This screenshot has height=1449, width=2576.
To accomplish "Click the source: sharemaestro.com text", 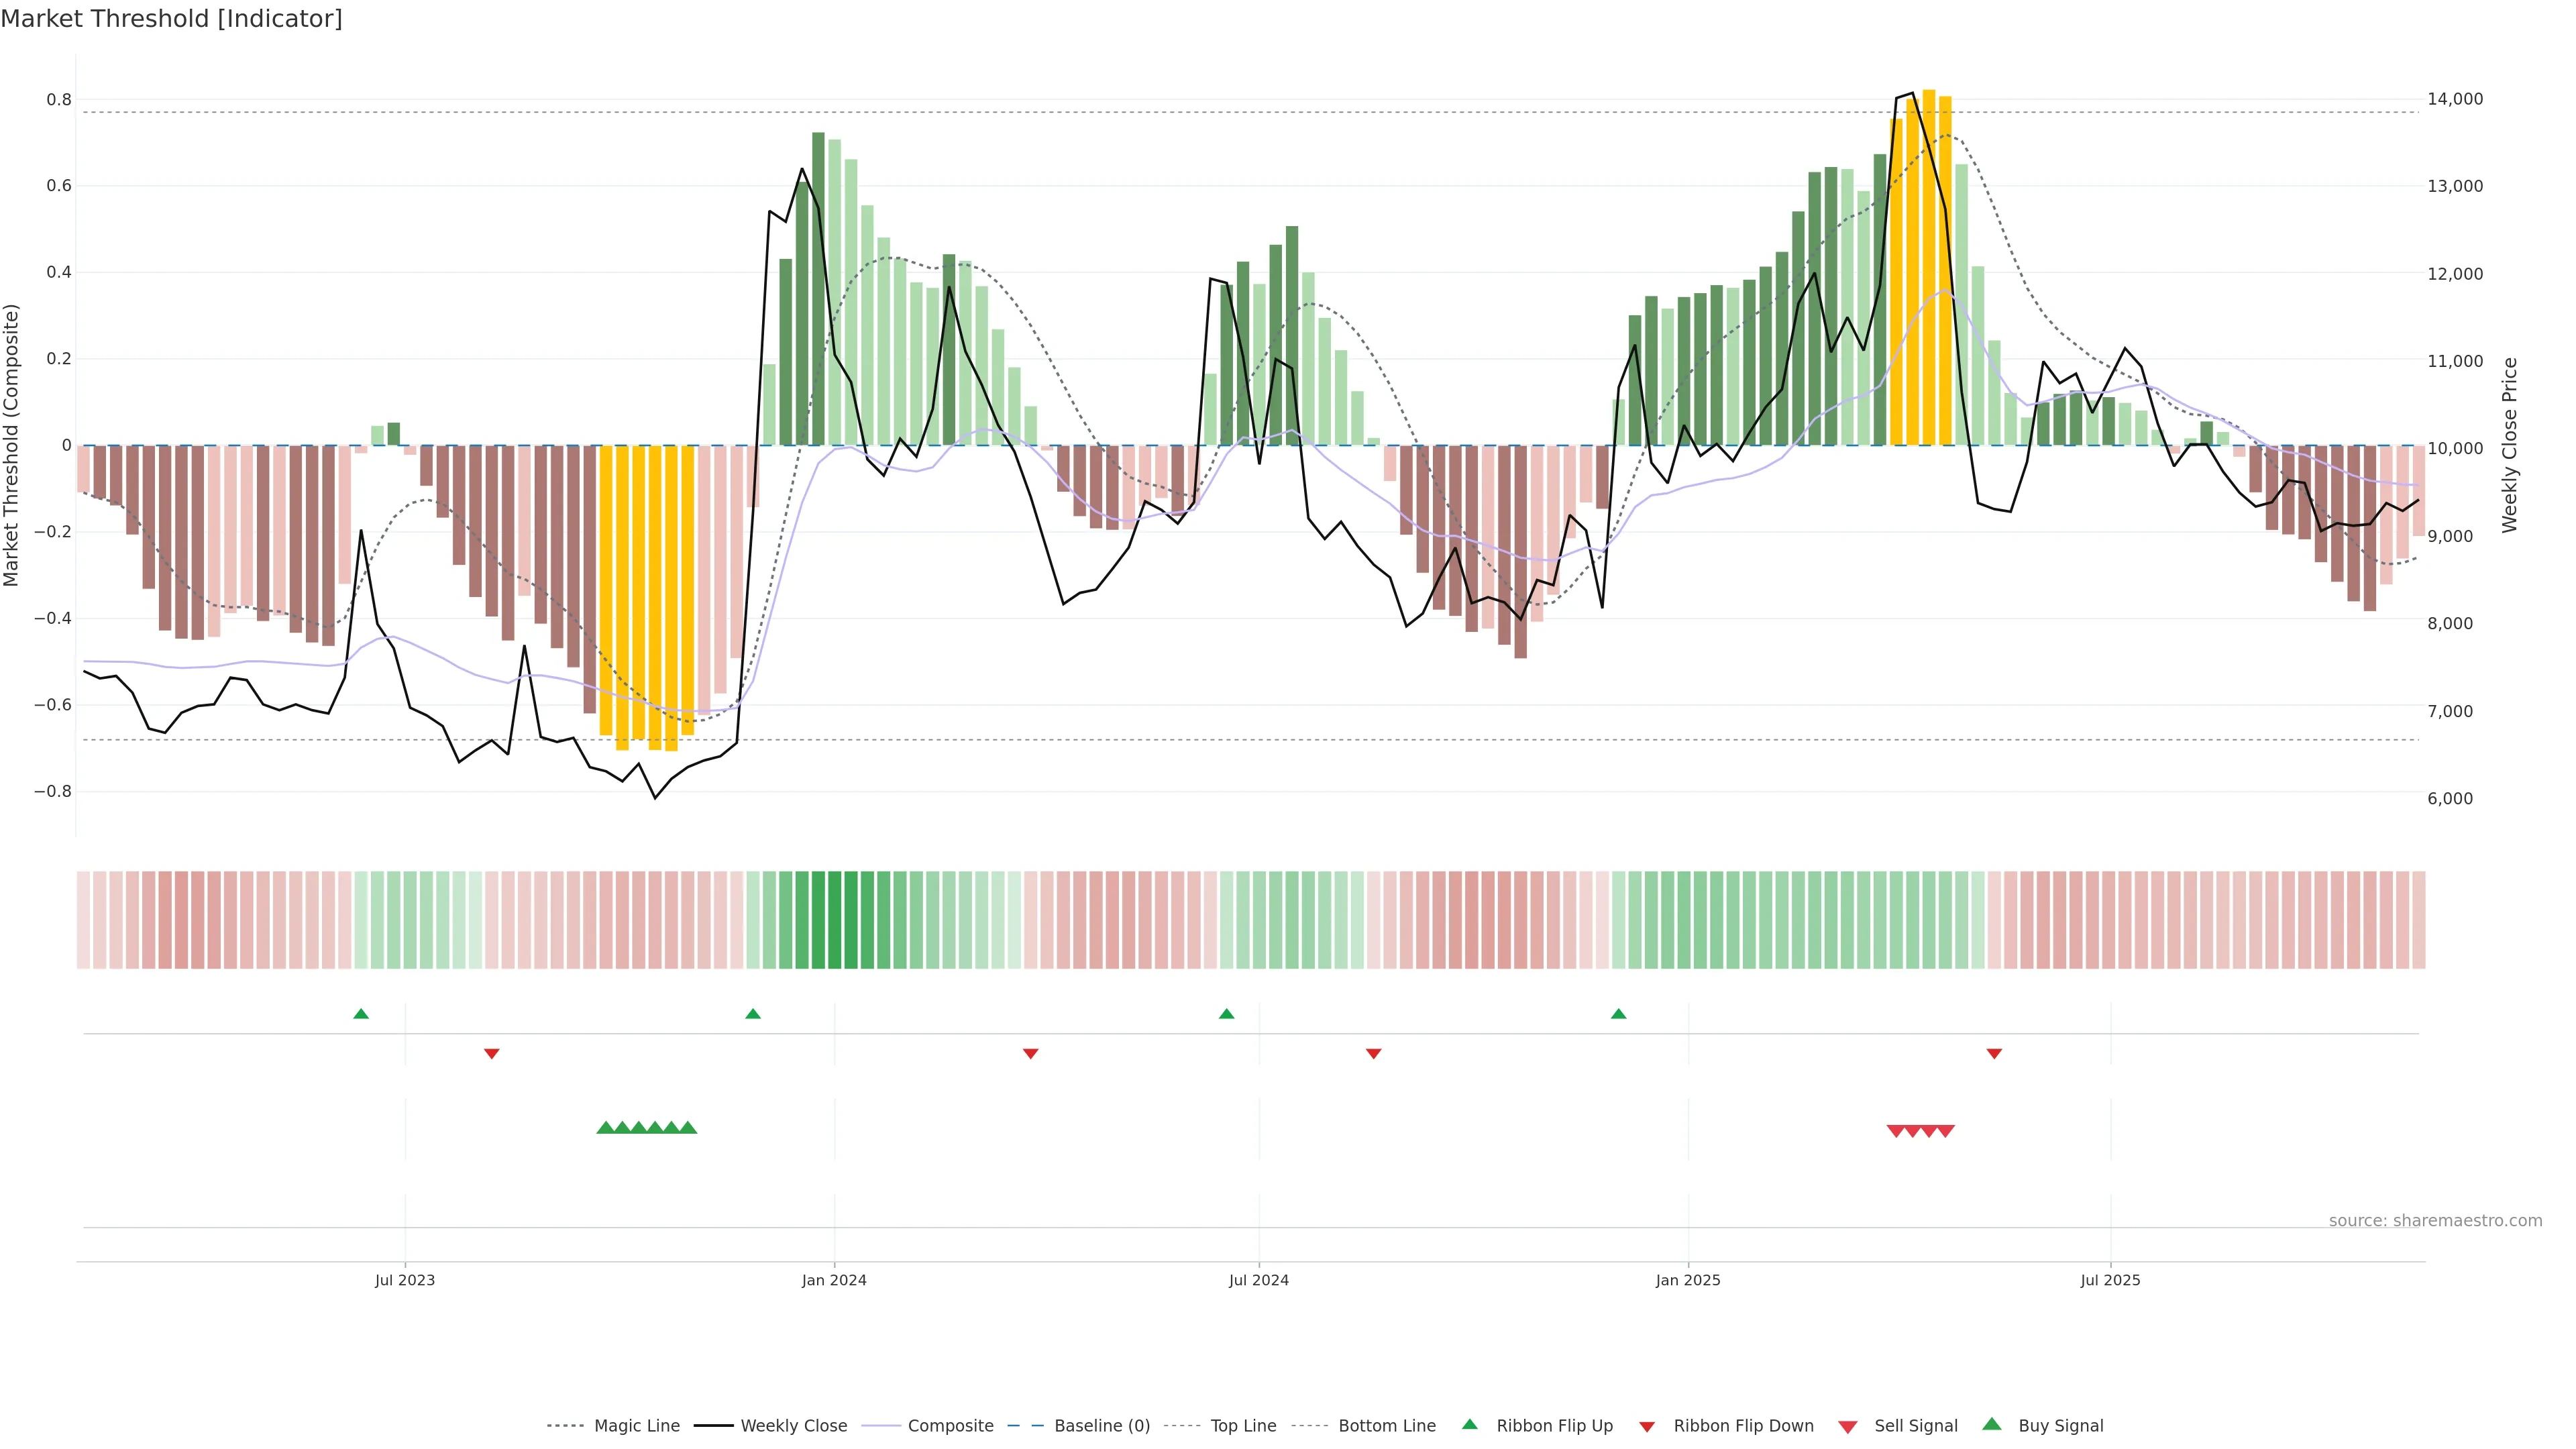I will coord(2435,1220).
